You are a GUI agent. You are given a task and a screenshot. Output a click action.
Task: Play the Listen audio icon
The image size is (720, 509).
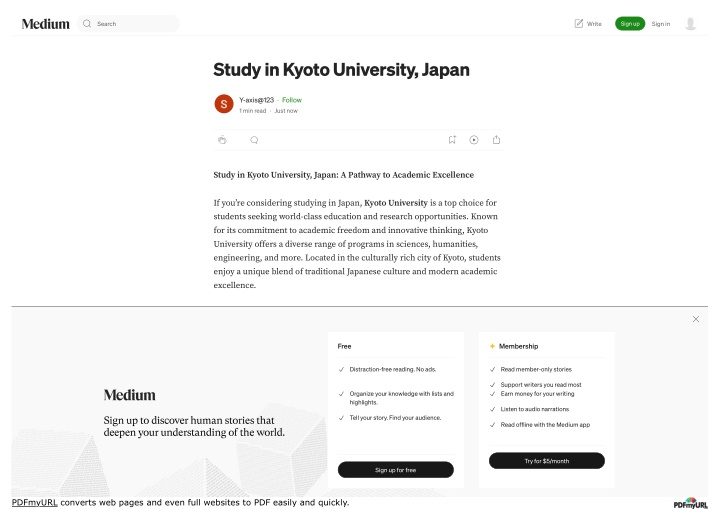coord(474,140)
